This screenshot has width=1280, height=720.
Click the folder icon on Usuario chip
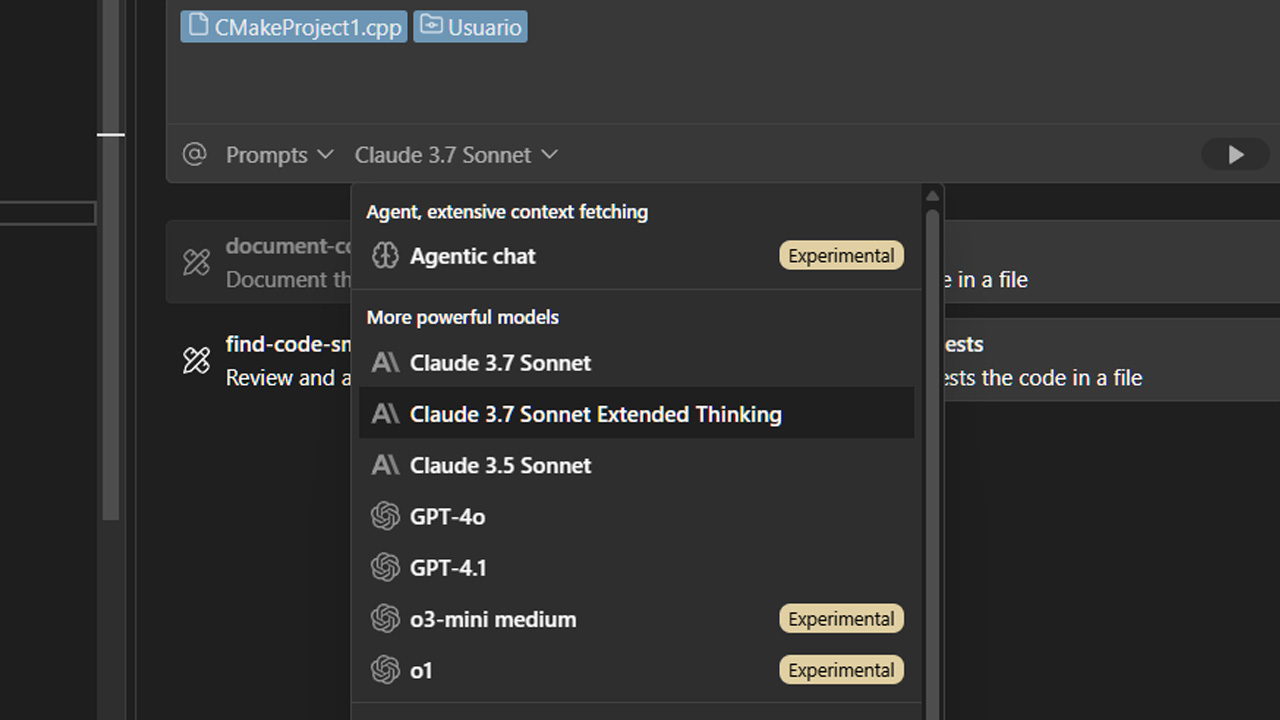tap(431, 26)
